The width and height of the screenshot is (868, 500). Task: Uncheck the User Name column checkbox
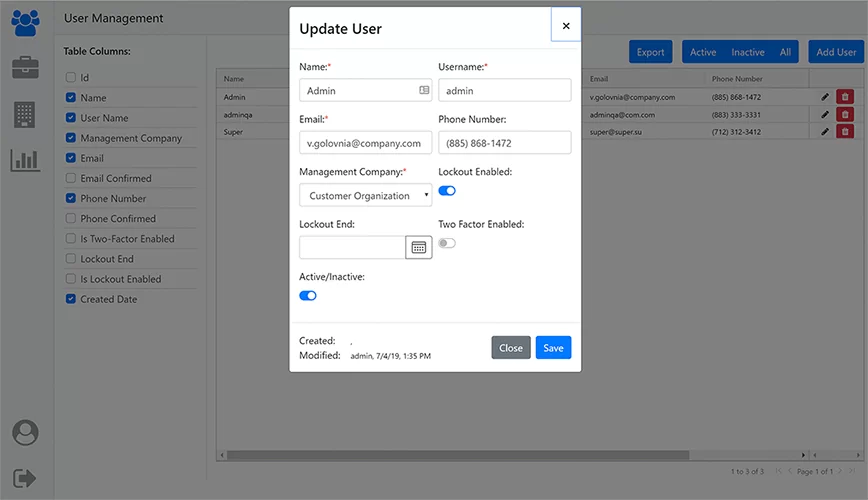coord(71,117)
